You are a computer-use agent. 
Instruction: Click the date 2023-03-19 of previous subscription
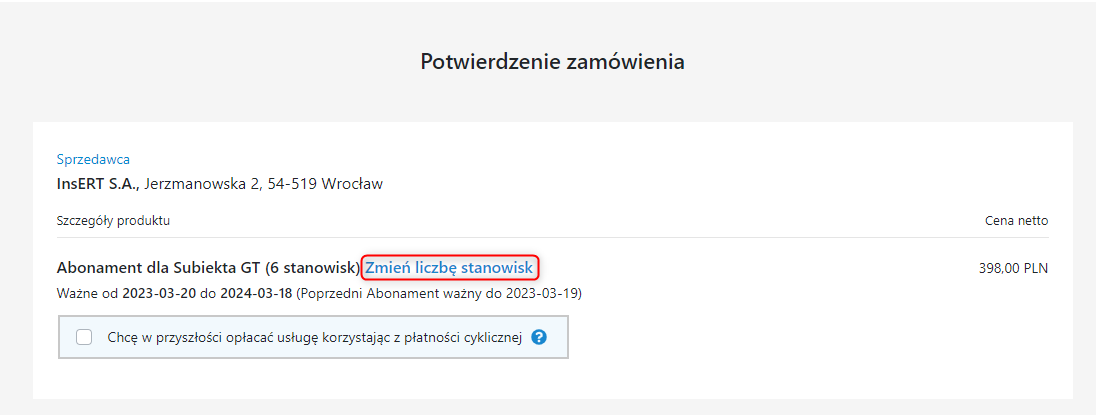tap(542, 293)
